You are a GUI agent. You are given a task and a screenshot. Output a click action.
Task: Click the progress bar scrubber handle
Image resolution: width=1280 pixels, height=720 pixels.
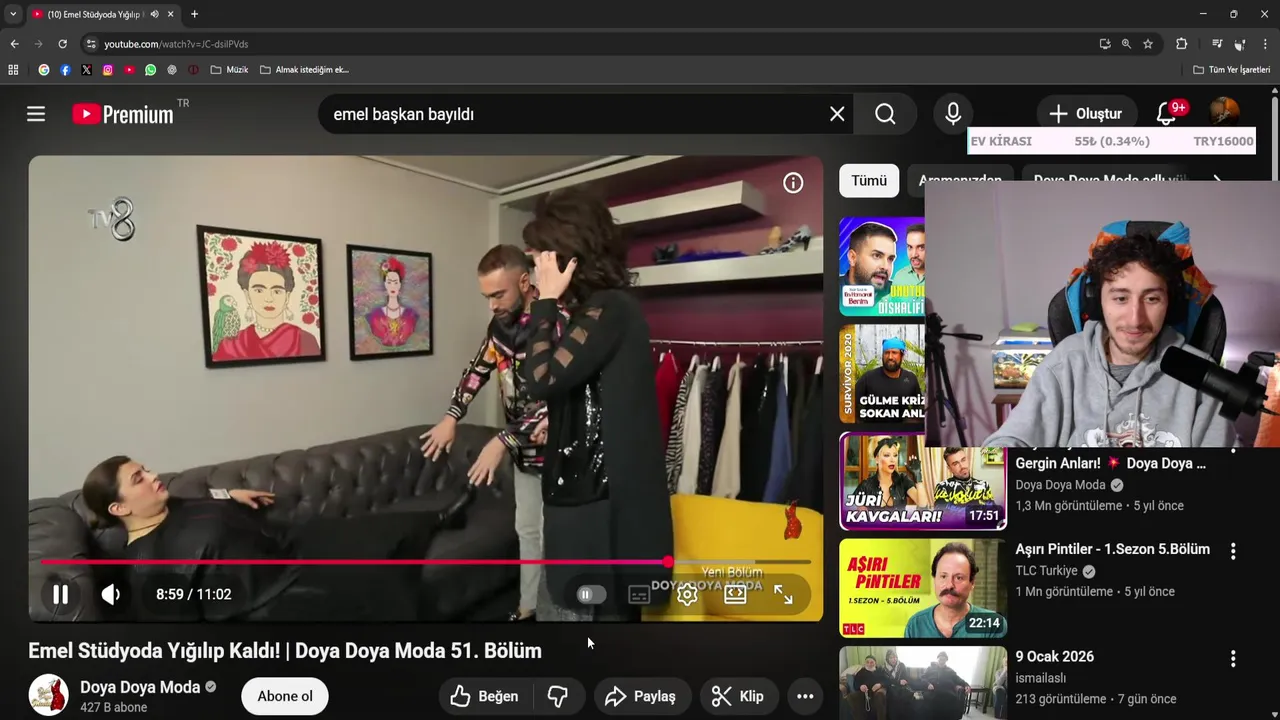click(668, 562)
